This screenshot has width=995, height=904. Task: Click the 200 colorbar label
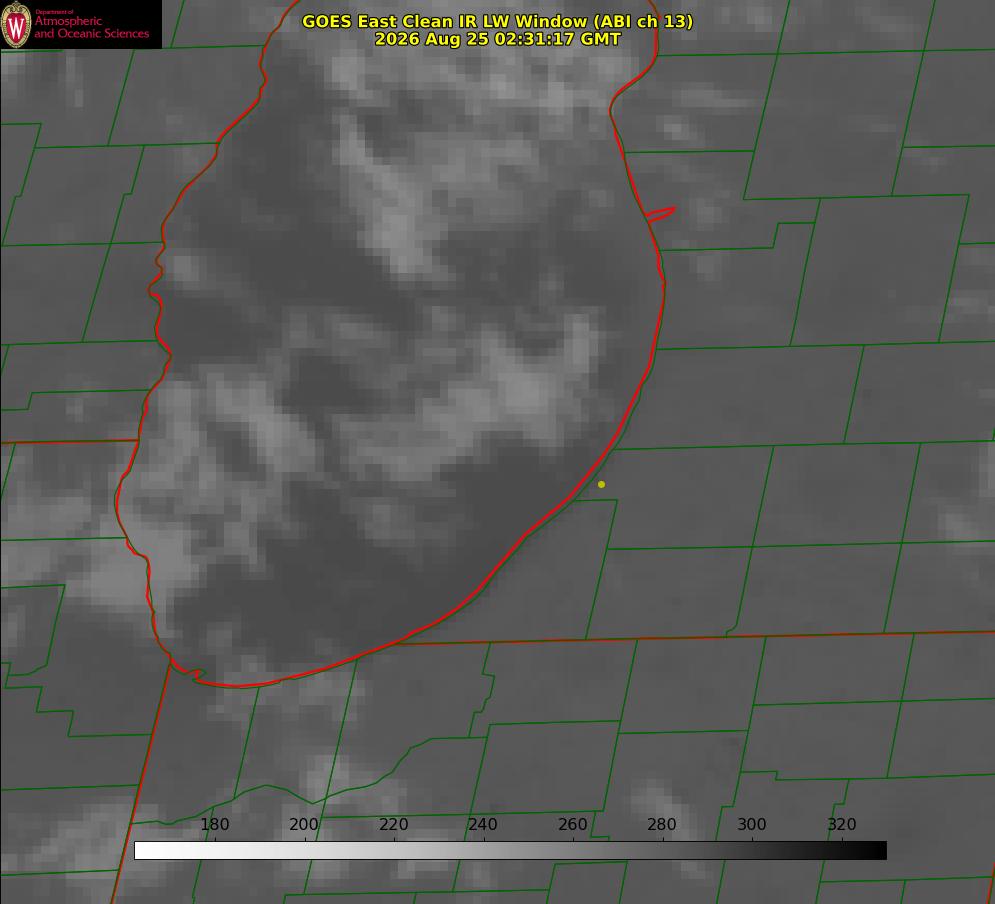tap(304, 824)
